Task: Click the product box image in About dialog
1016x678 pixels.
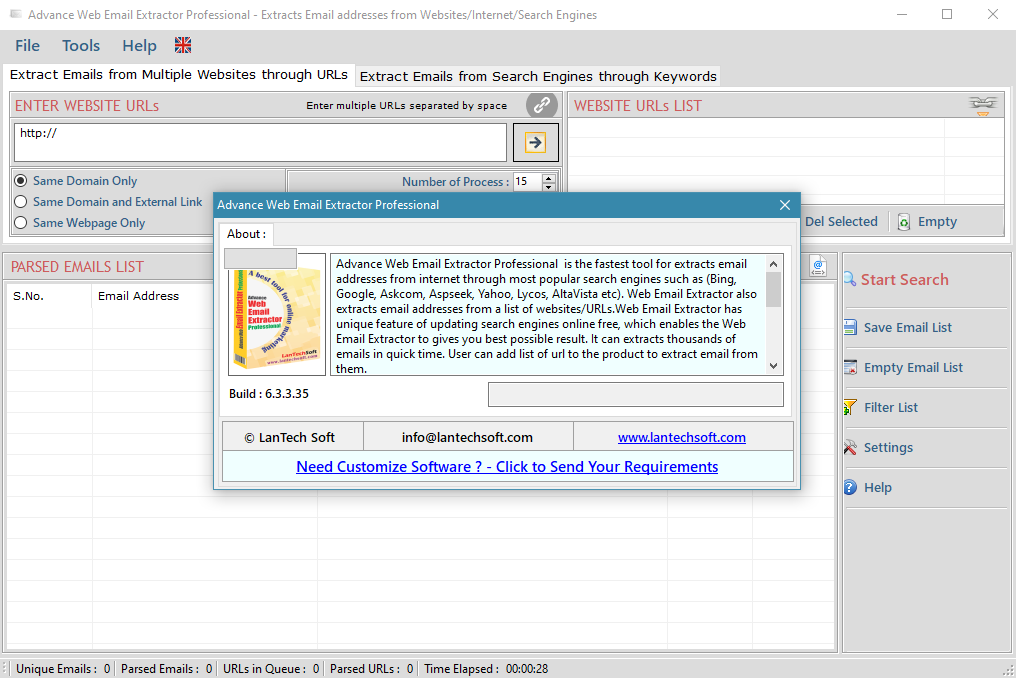Action: (277, 314)
